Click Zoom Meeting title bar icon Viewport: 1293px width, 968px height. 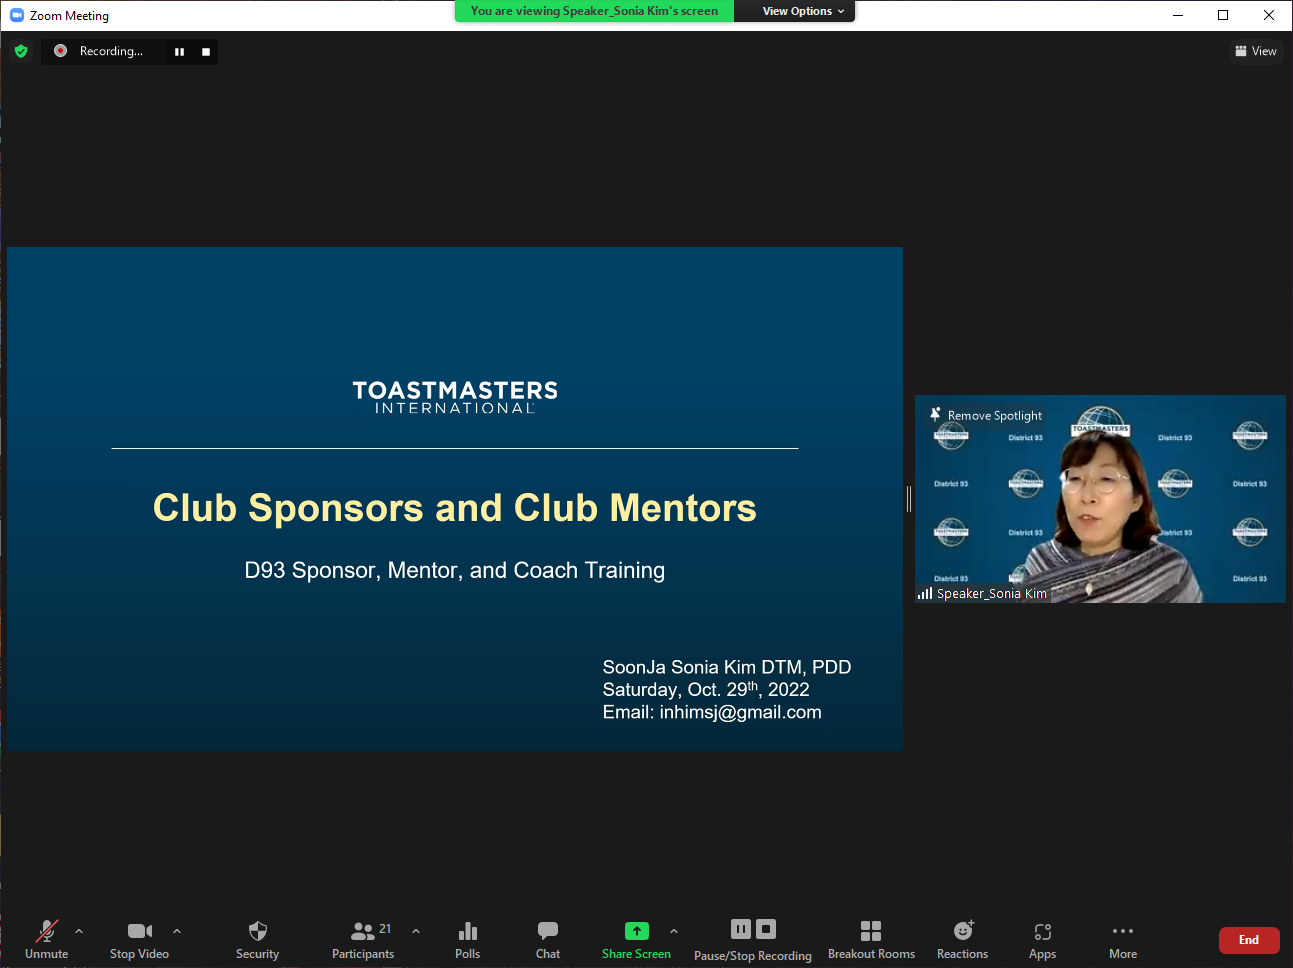(x=16, y=15)
